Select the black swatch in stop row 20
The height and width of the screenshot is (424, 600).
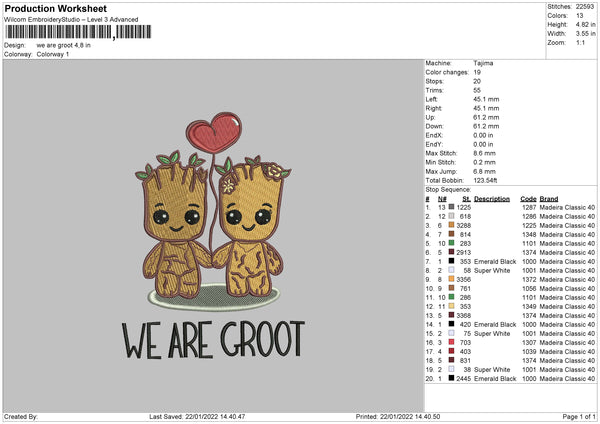pos(452,378)
